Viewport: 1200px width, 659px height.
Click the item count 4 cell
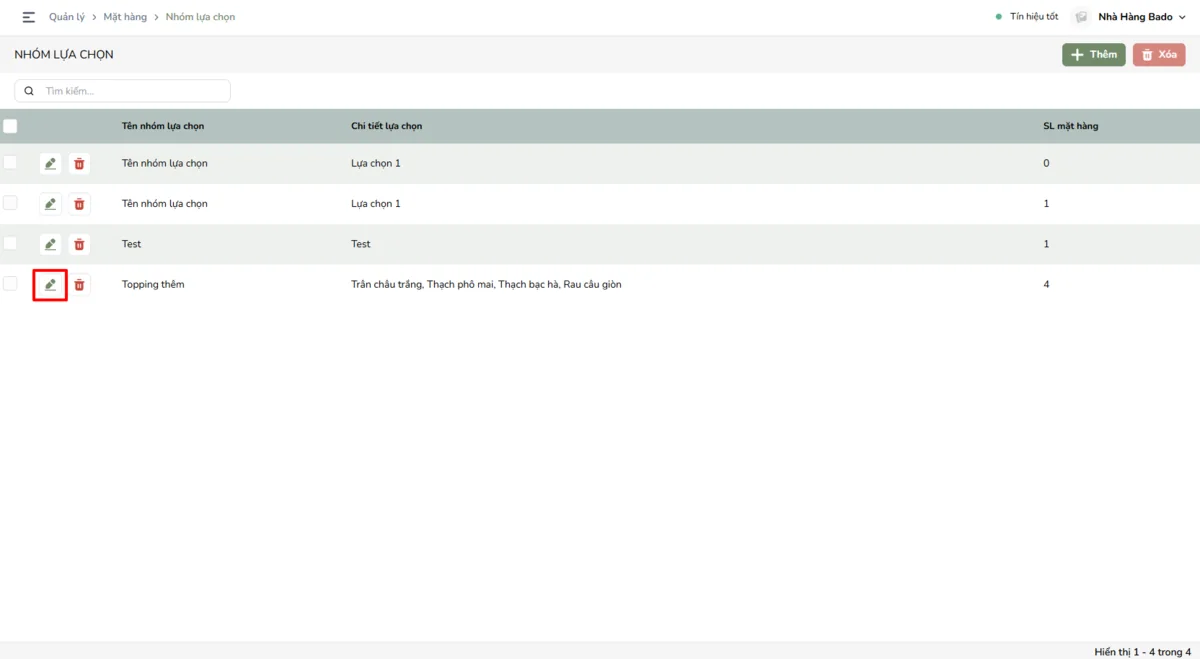1047,285
